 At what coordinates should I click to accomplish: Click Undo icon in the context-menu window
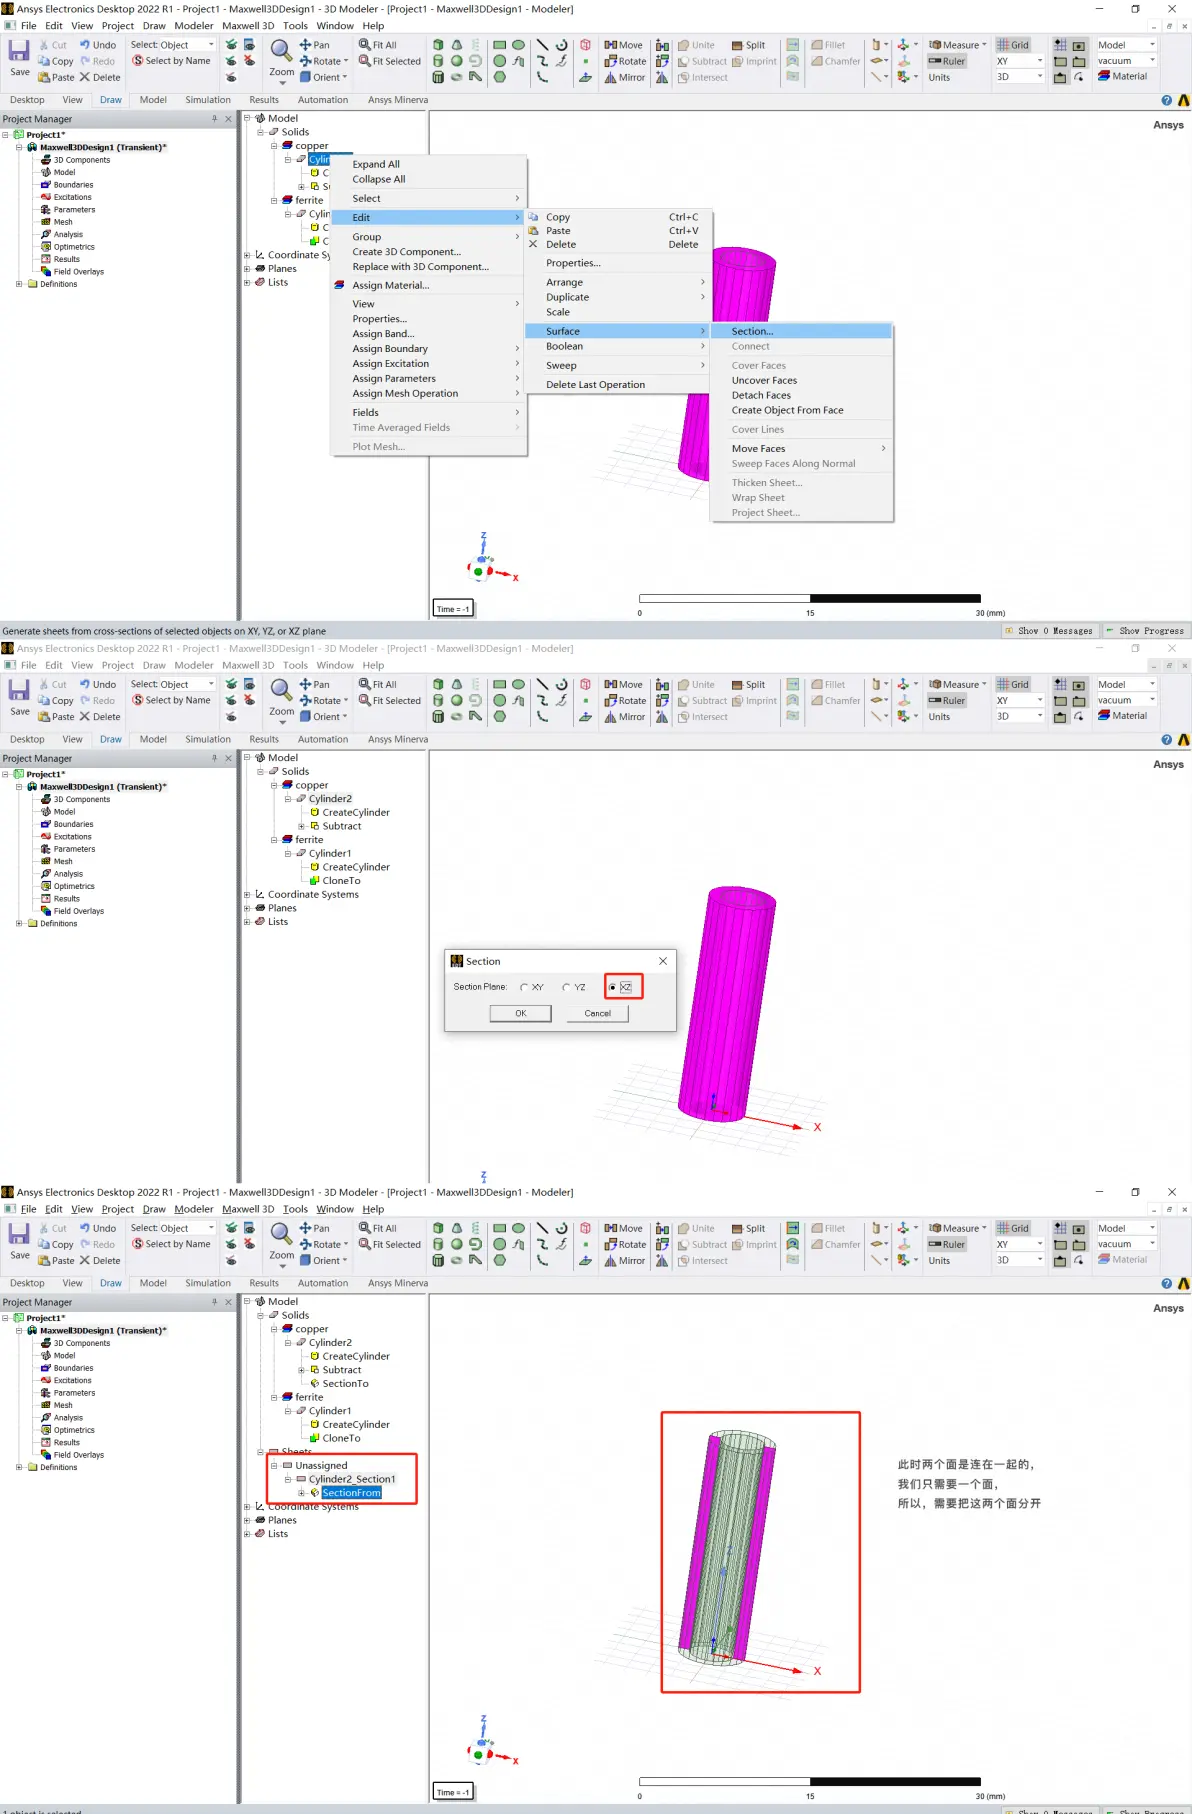98,45
